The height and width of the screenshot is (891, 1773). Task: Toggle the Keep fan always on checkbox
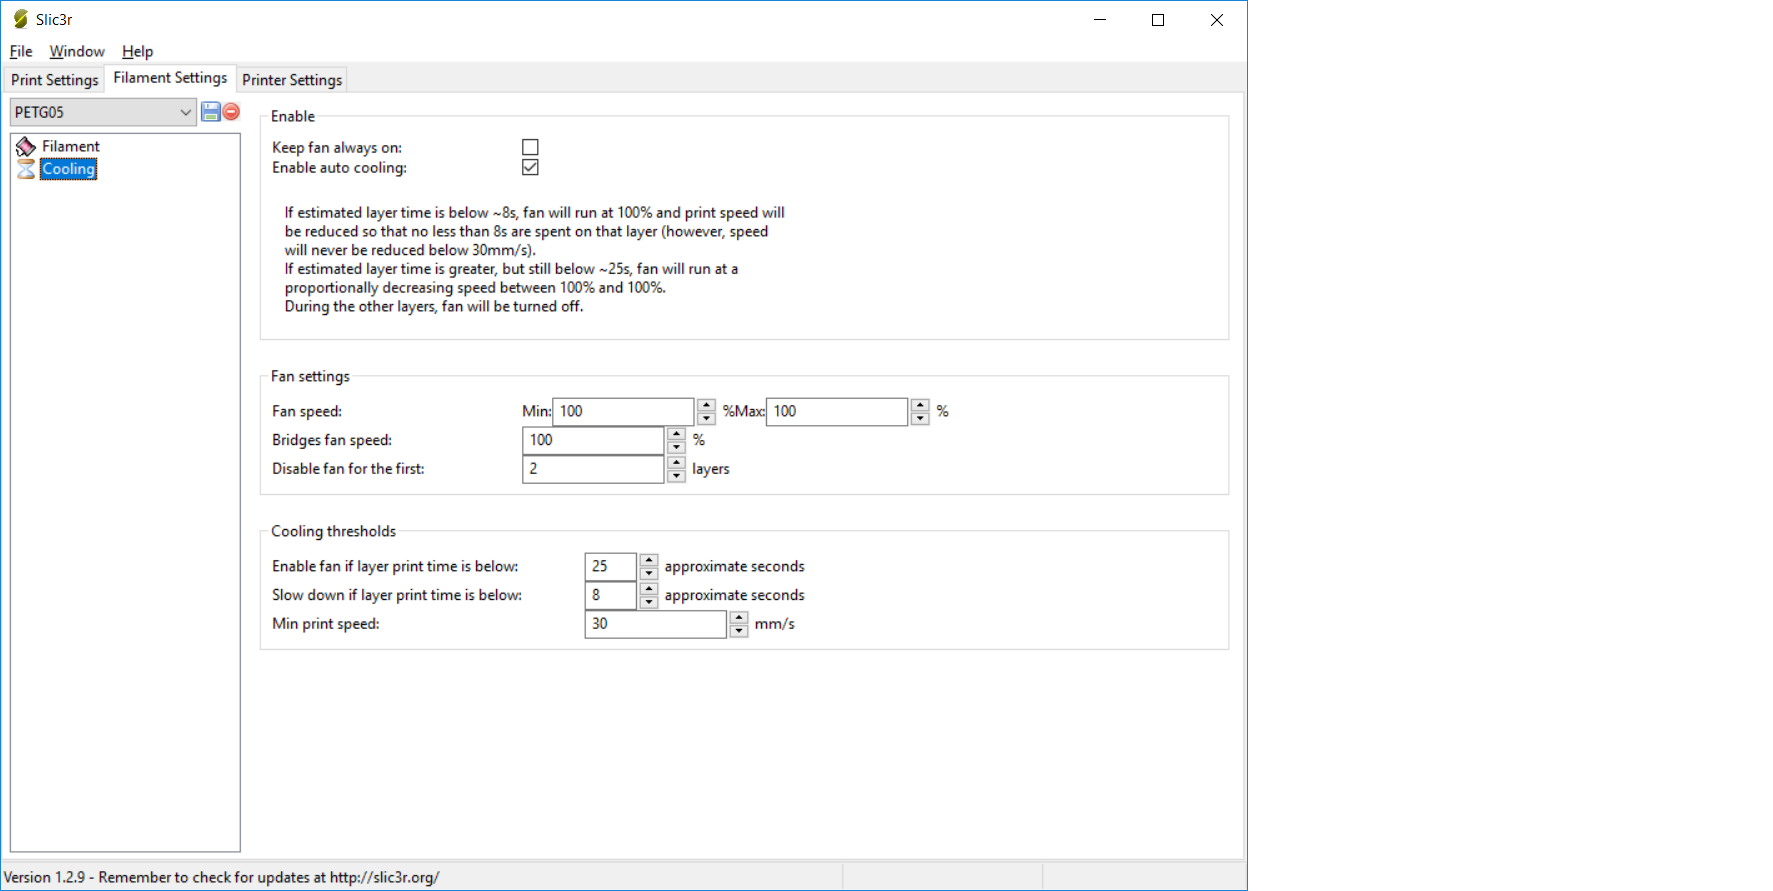tap(530, 147)
